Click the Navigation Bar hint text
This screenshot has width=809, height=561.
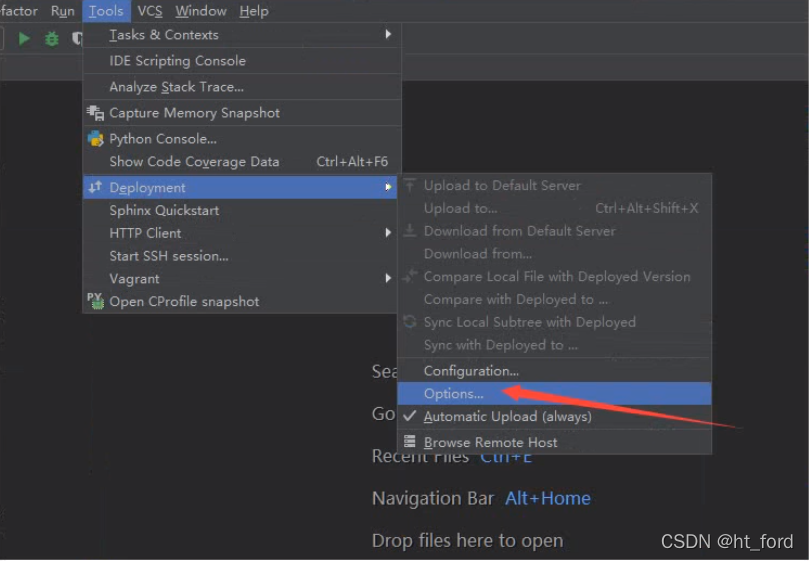click(433, 498)
